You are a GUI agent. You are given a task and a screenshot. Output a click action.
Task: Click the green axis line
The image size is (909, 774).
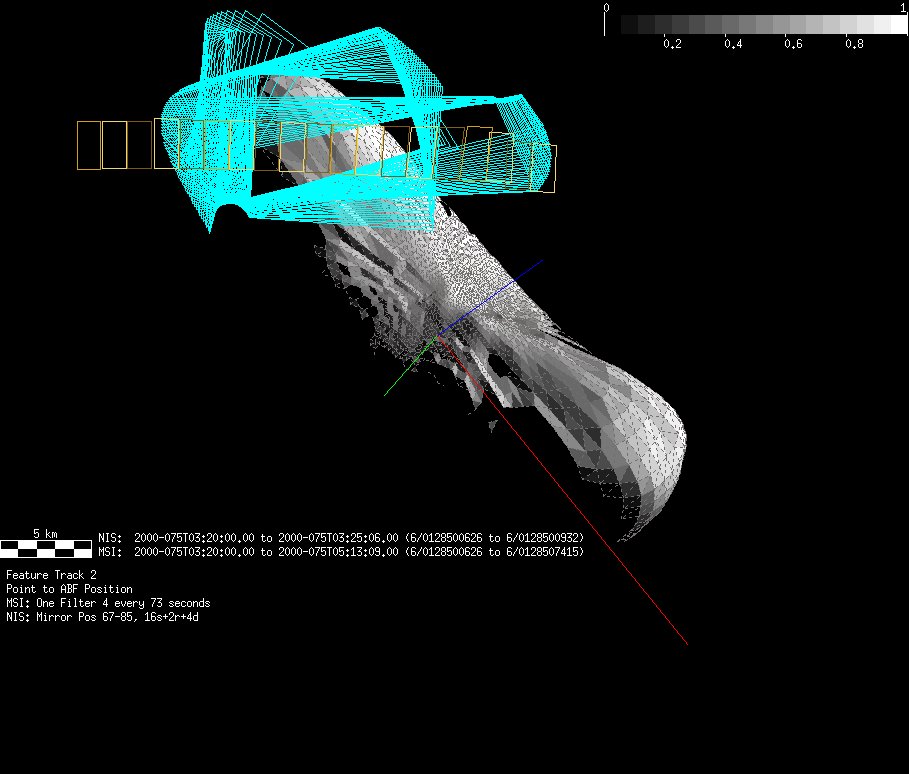410,365
